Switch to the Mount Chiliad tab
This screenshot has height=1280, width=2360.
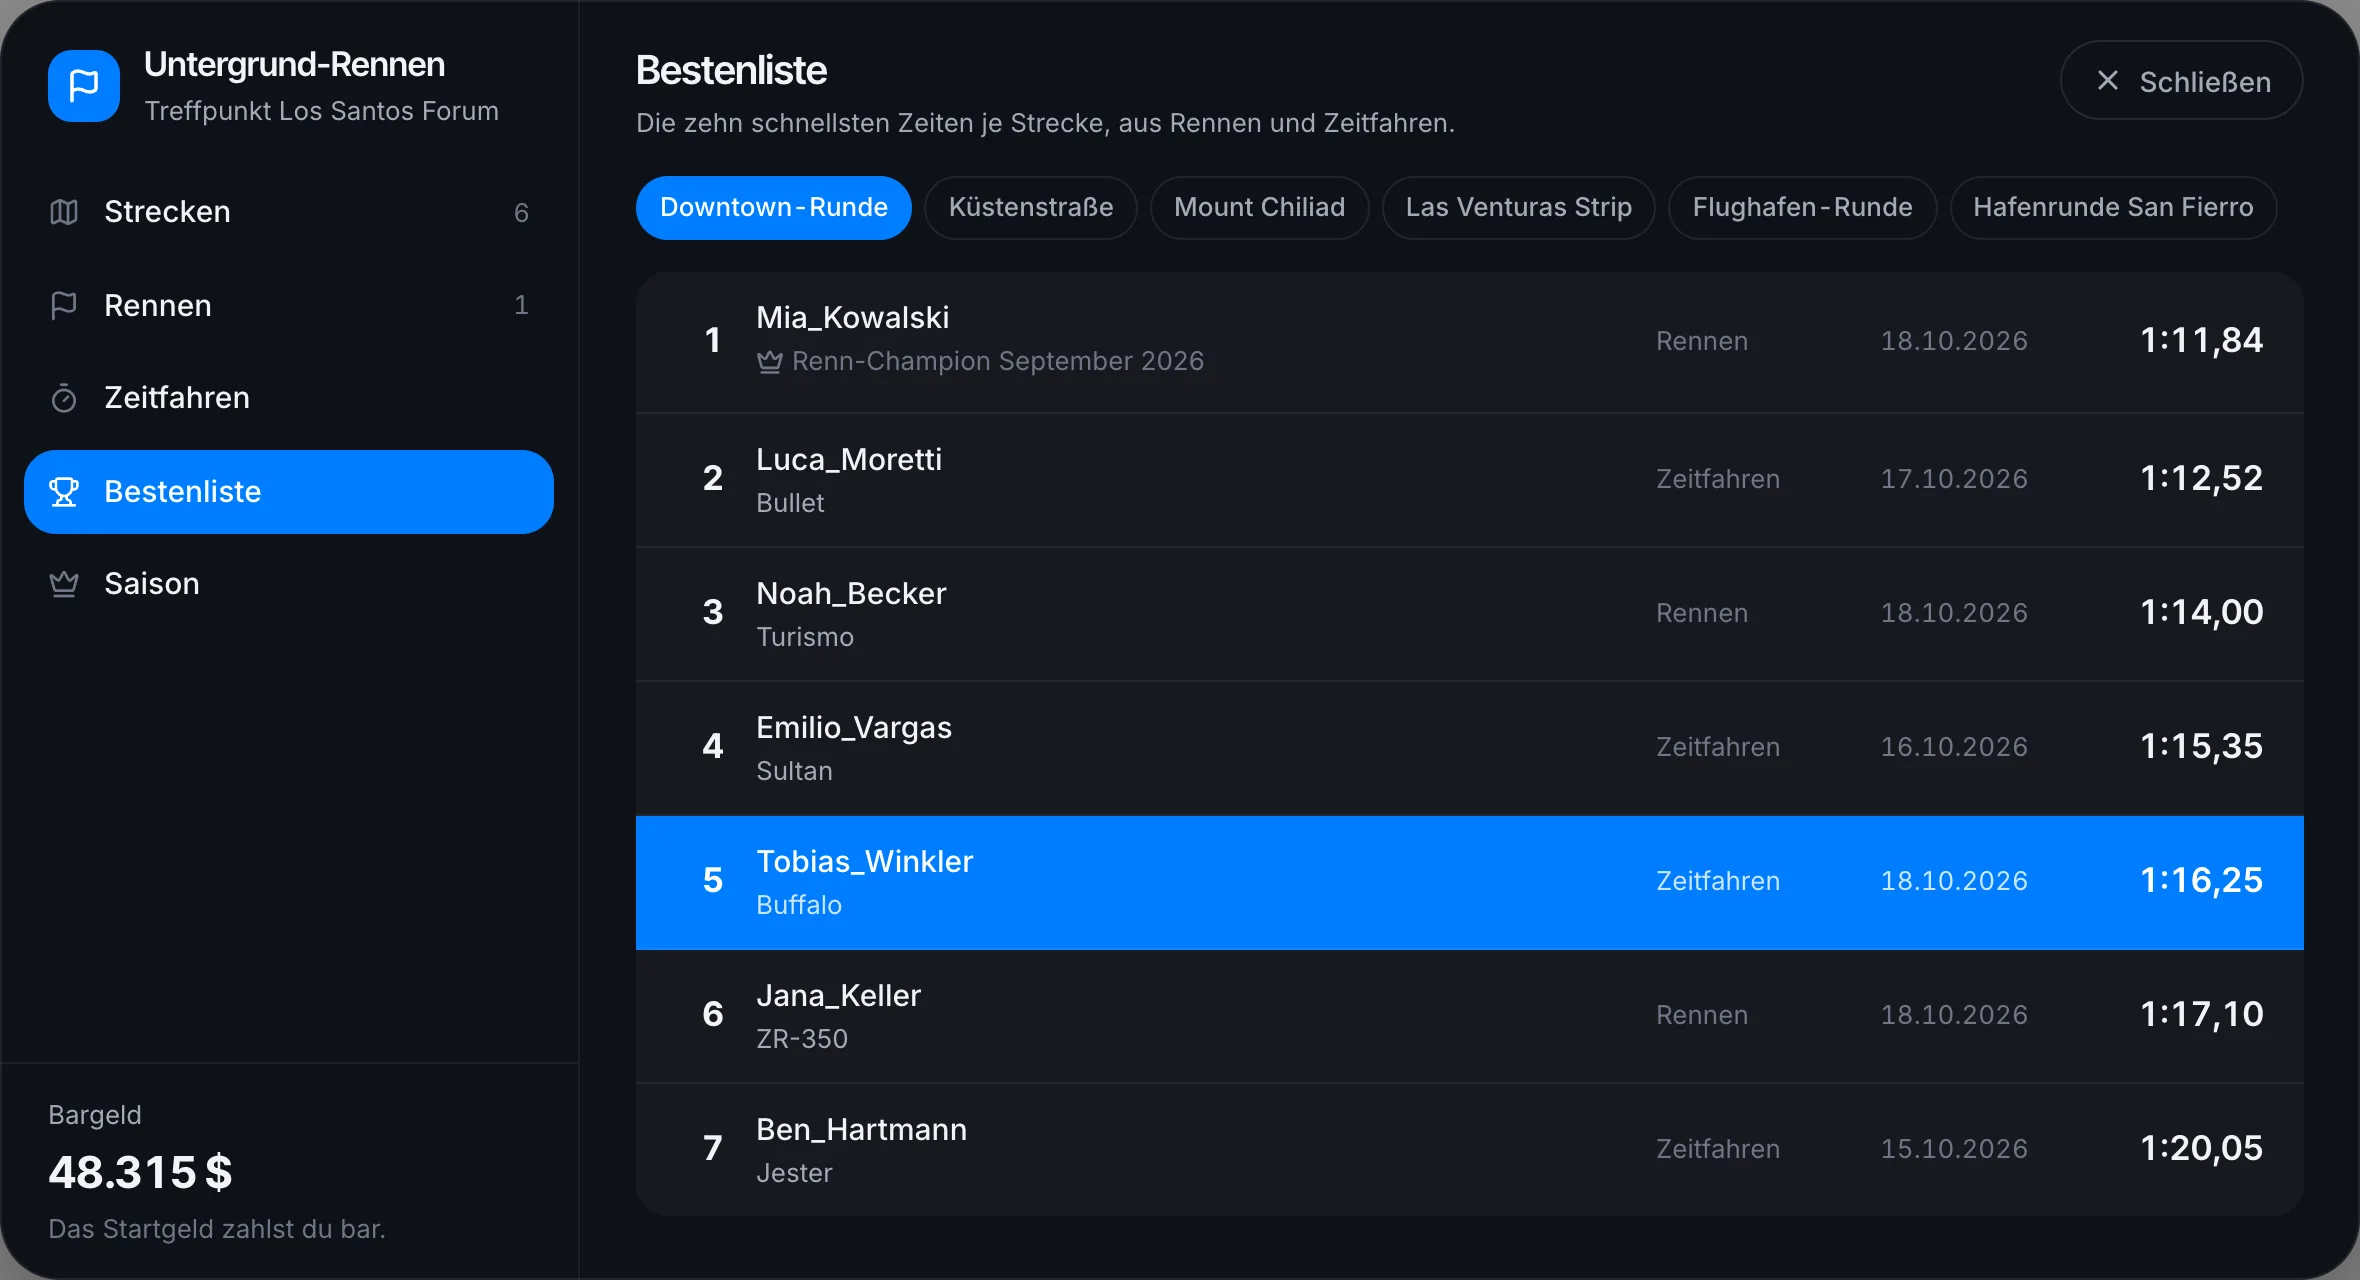pos(1260,208)
